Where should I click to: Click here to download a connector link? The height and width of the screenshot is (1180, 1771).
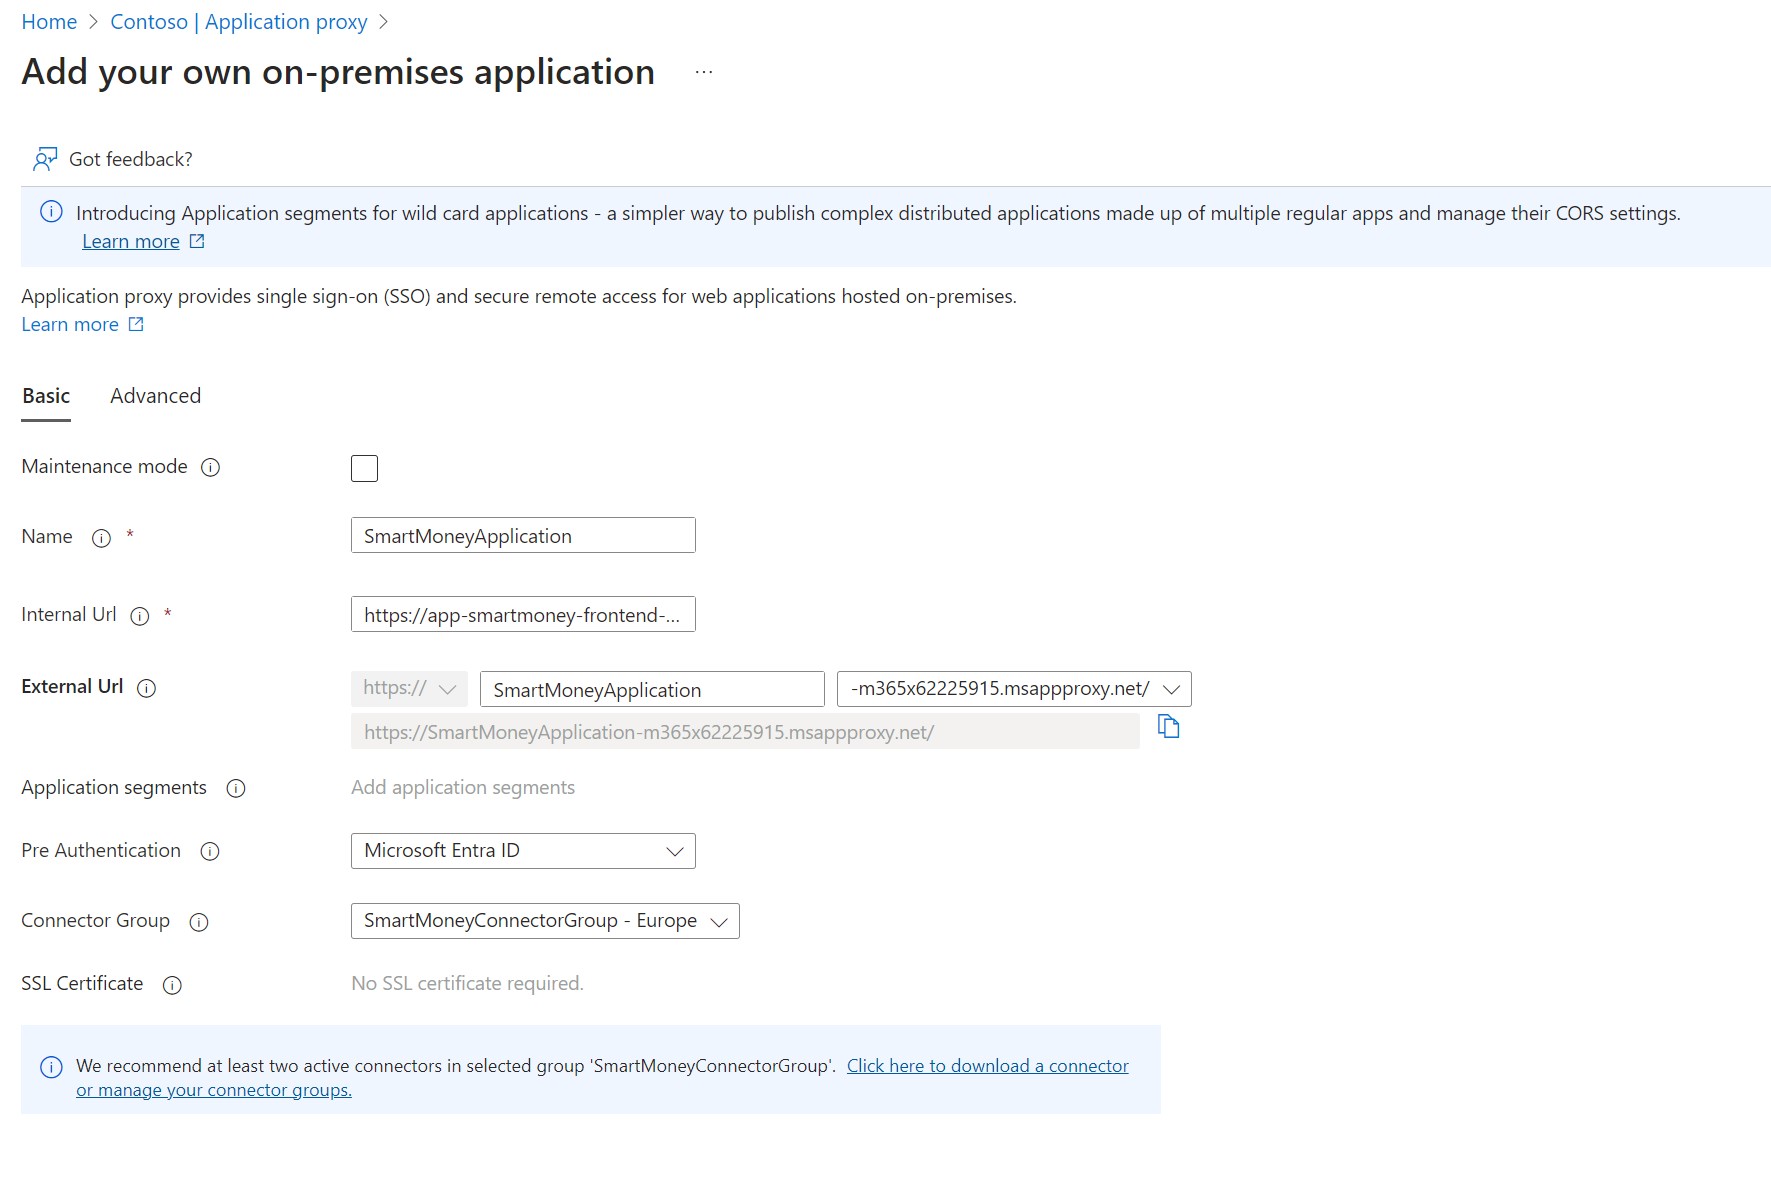[x=988, y=1066]
